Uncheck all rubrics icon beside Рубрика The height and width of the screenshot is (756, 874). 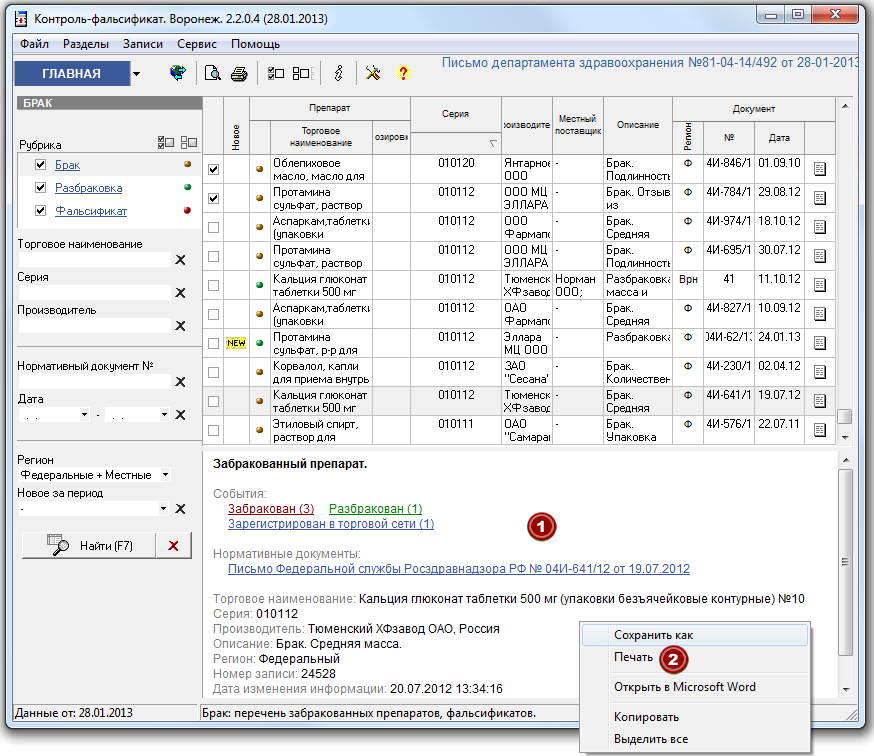189,143
